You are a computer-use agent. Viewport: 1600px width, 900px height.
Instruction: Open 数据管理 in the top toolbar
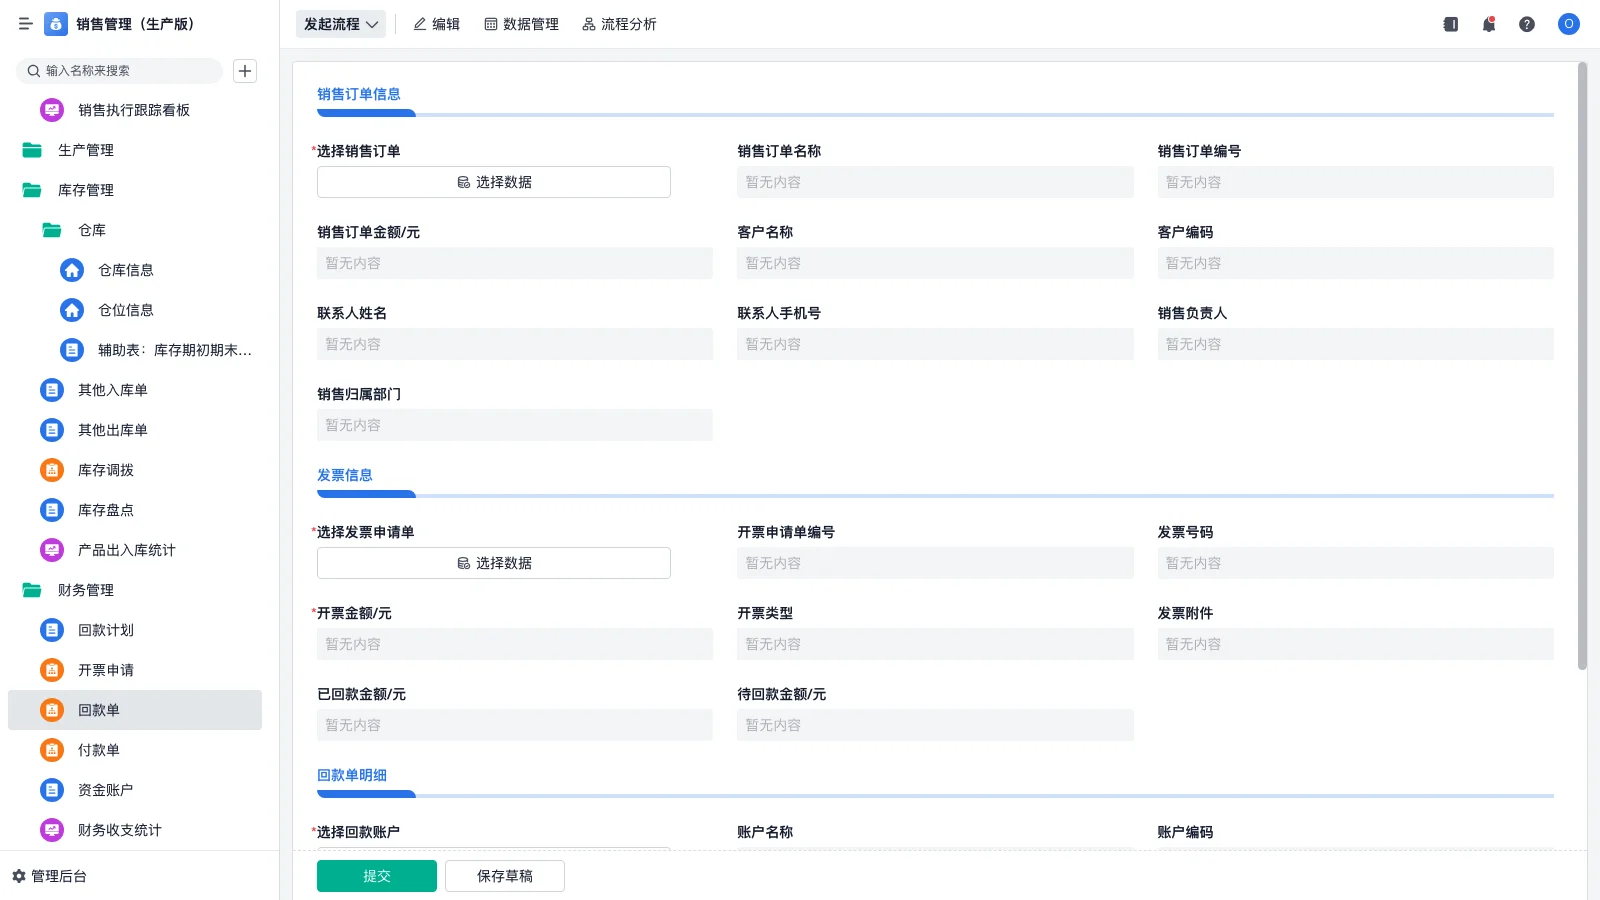click(x=521, y=24)
